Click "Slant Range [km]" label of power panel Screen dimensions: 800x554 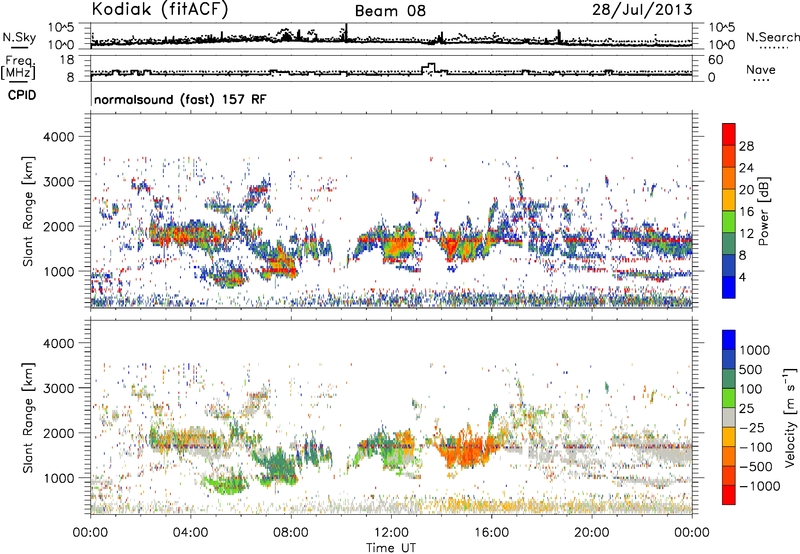tap(28, 211)
